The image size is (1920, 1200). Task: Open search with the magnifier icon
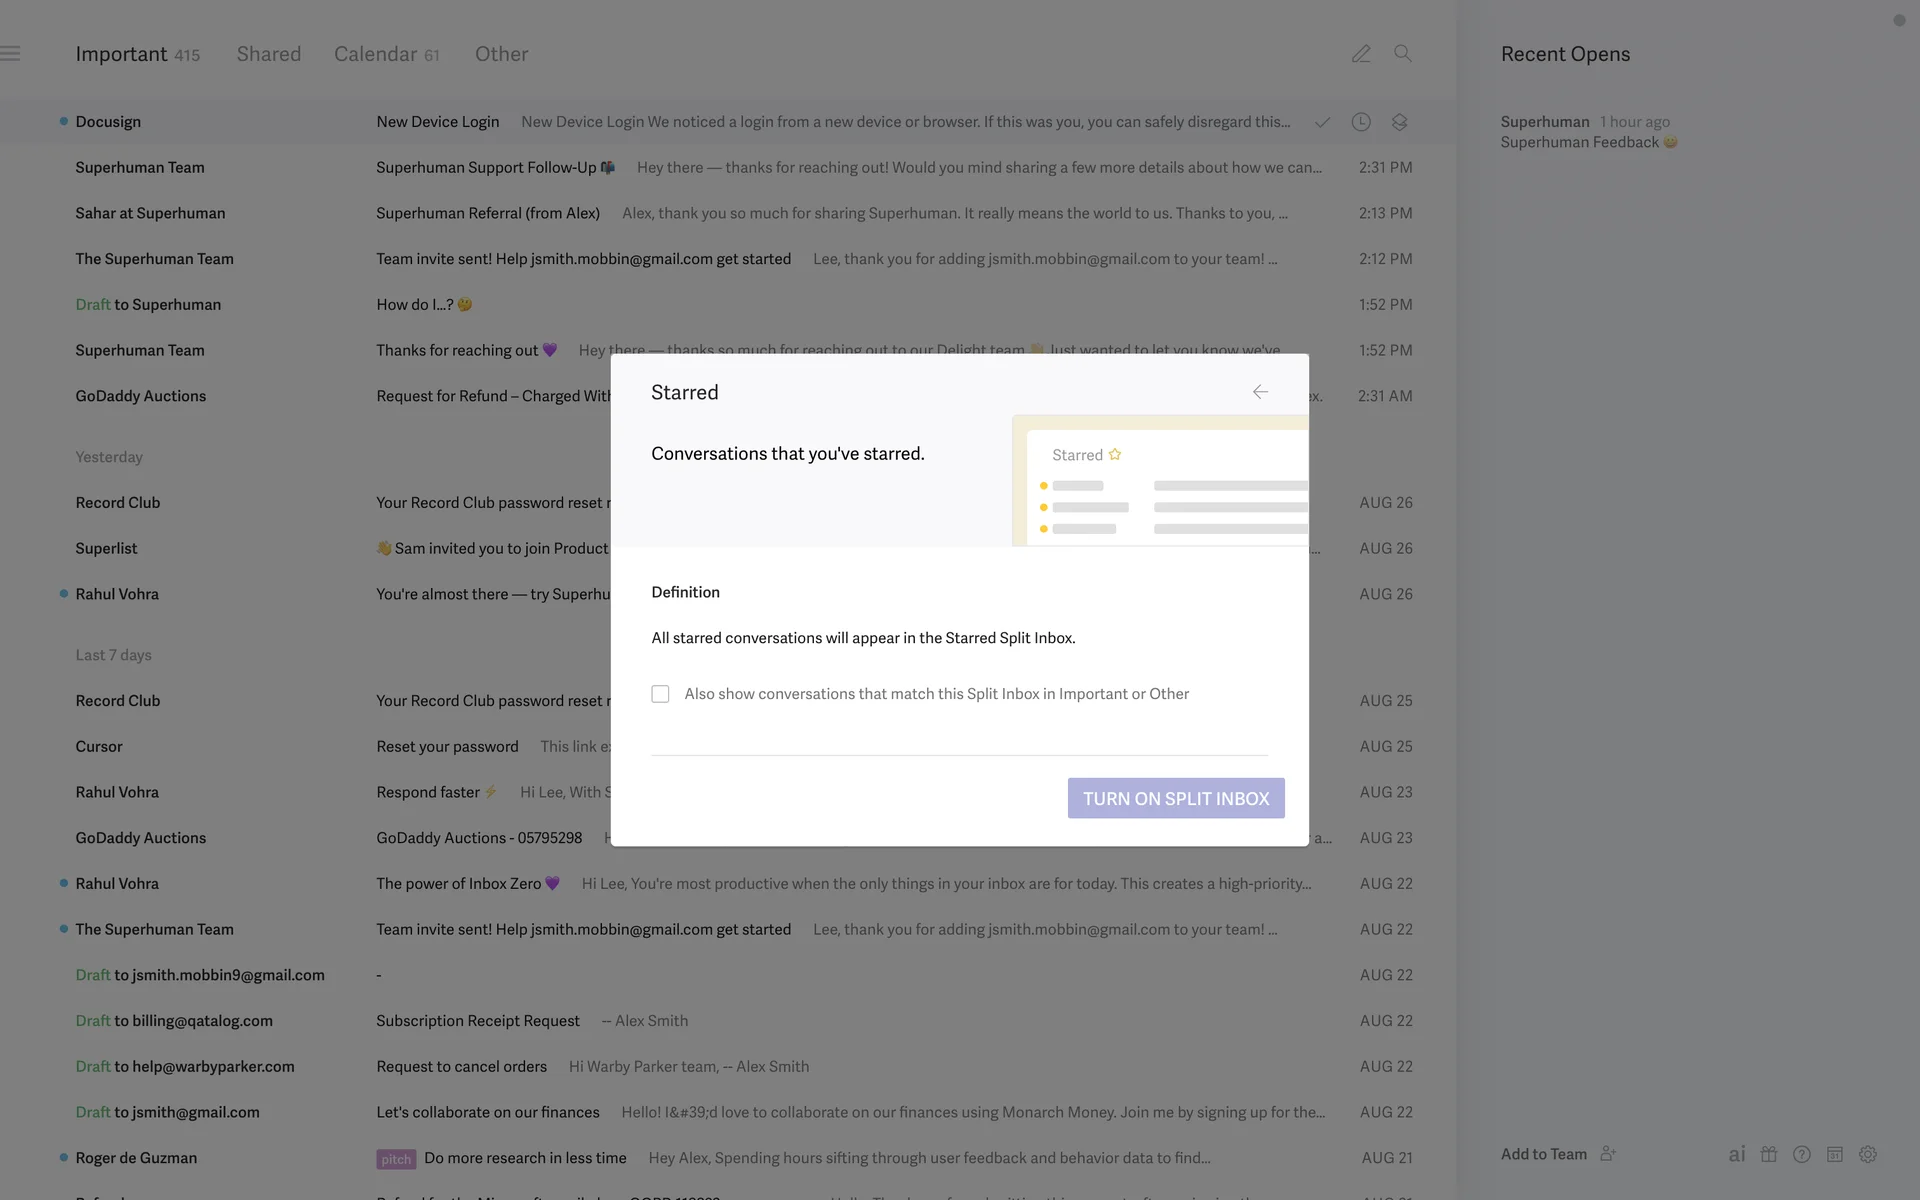click(x=1403, y=54)
